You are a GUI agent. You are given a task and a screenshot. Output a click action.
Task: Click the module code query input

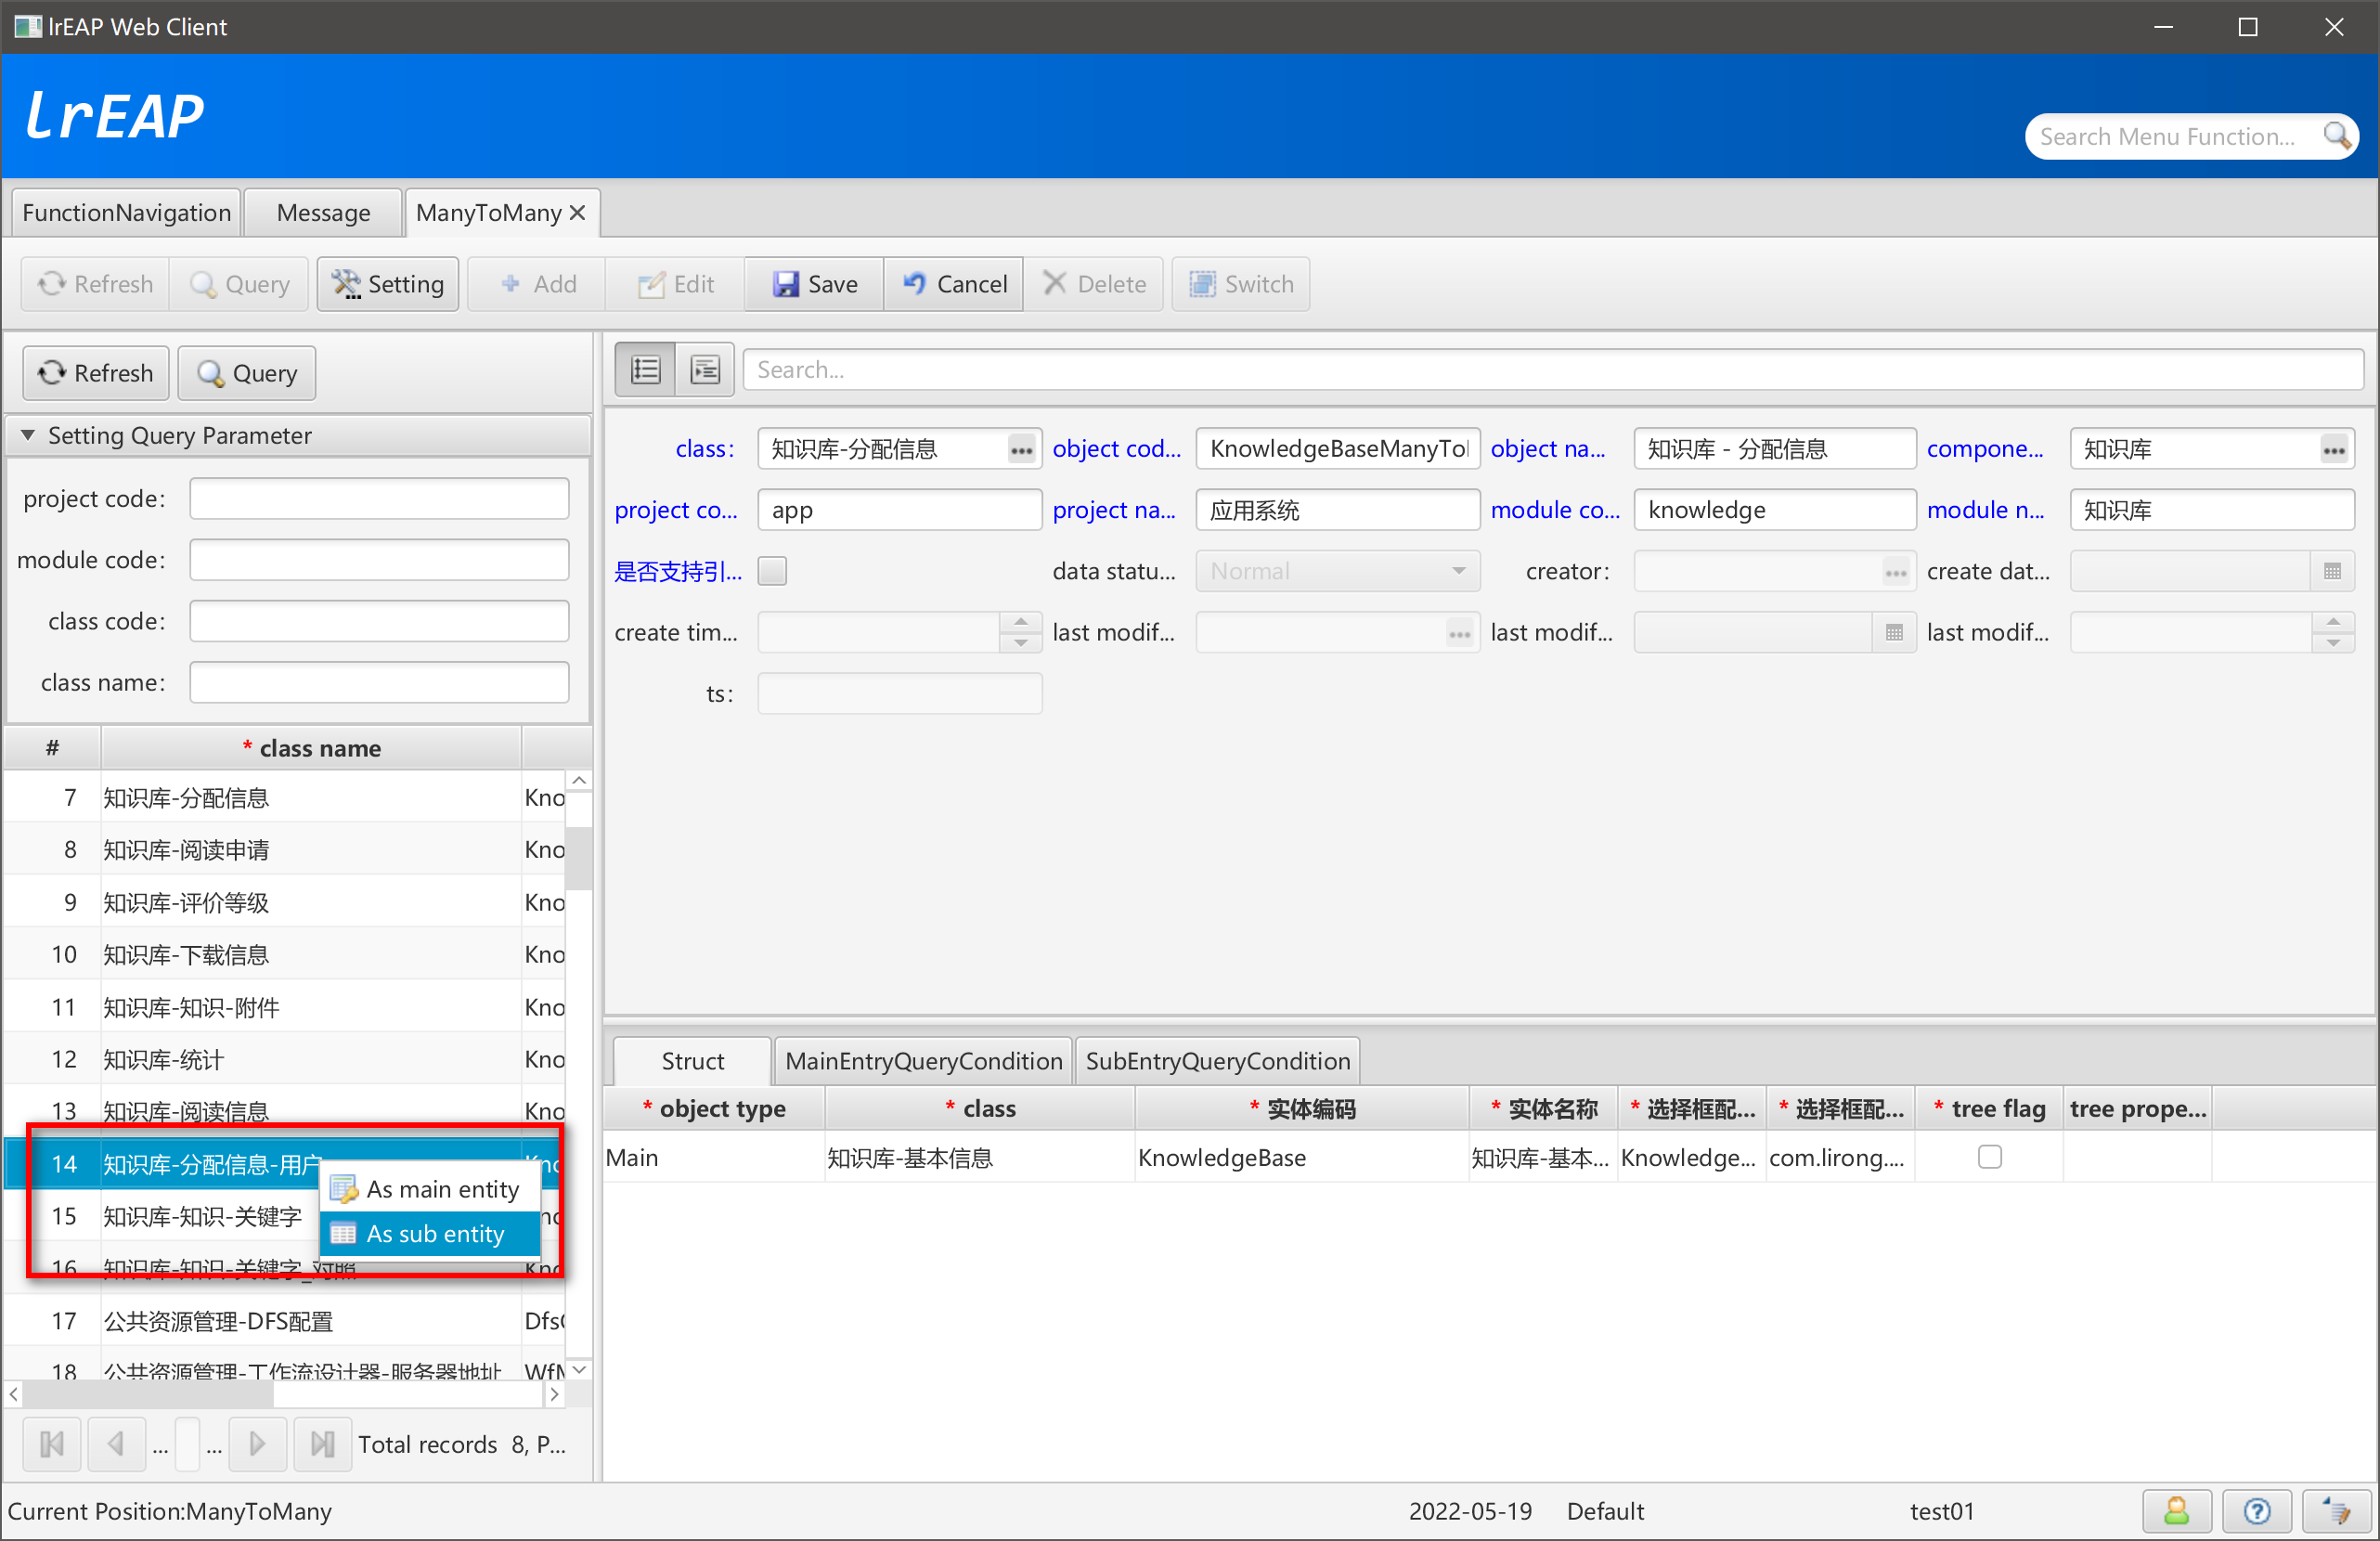click(x=379, y=560)
